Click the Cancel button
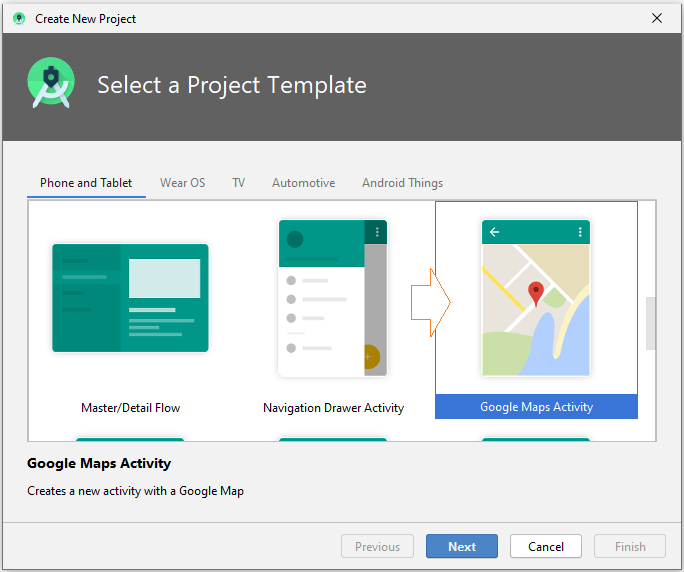684x572 pixels. coord(546,546)
